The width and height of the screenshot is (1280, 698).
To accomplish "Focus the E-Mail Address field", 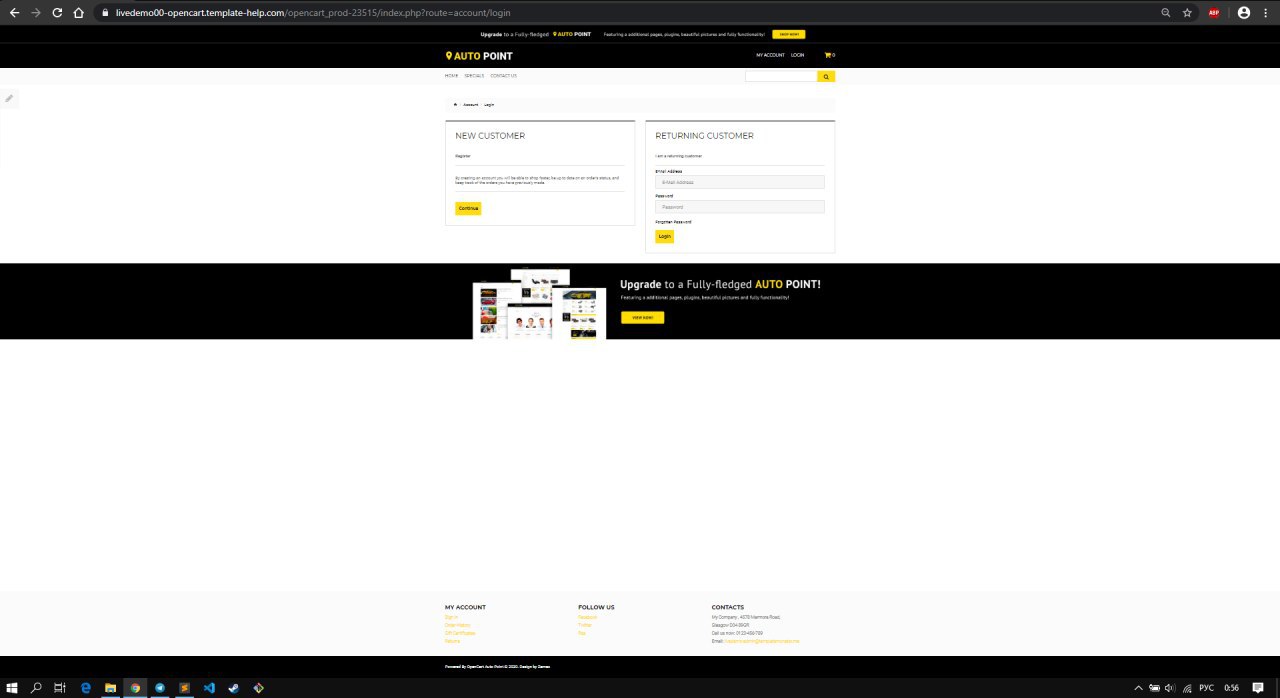I will 740,182.
